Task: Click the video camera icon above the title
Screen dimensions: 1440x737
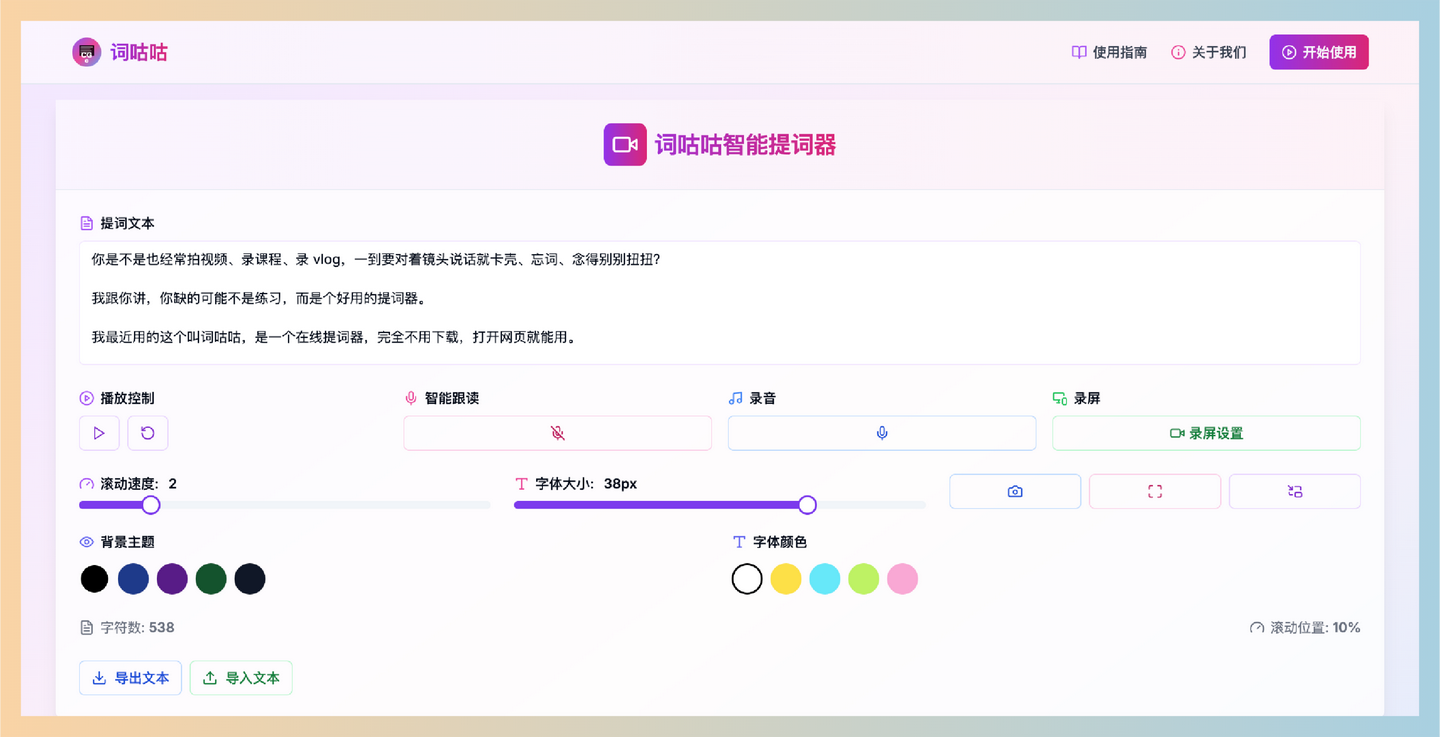Action: pos(624,144)
